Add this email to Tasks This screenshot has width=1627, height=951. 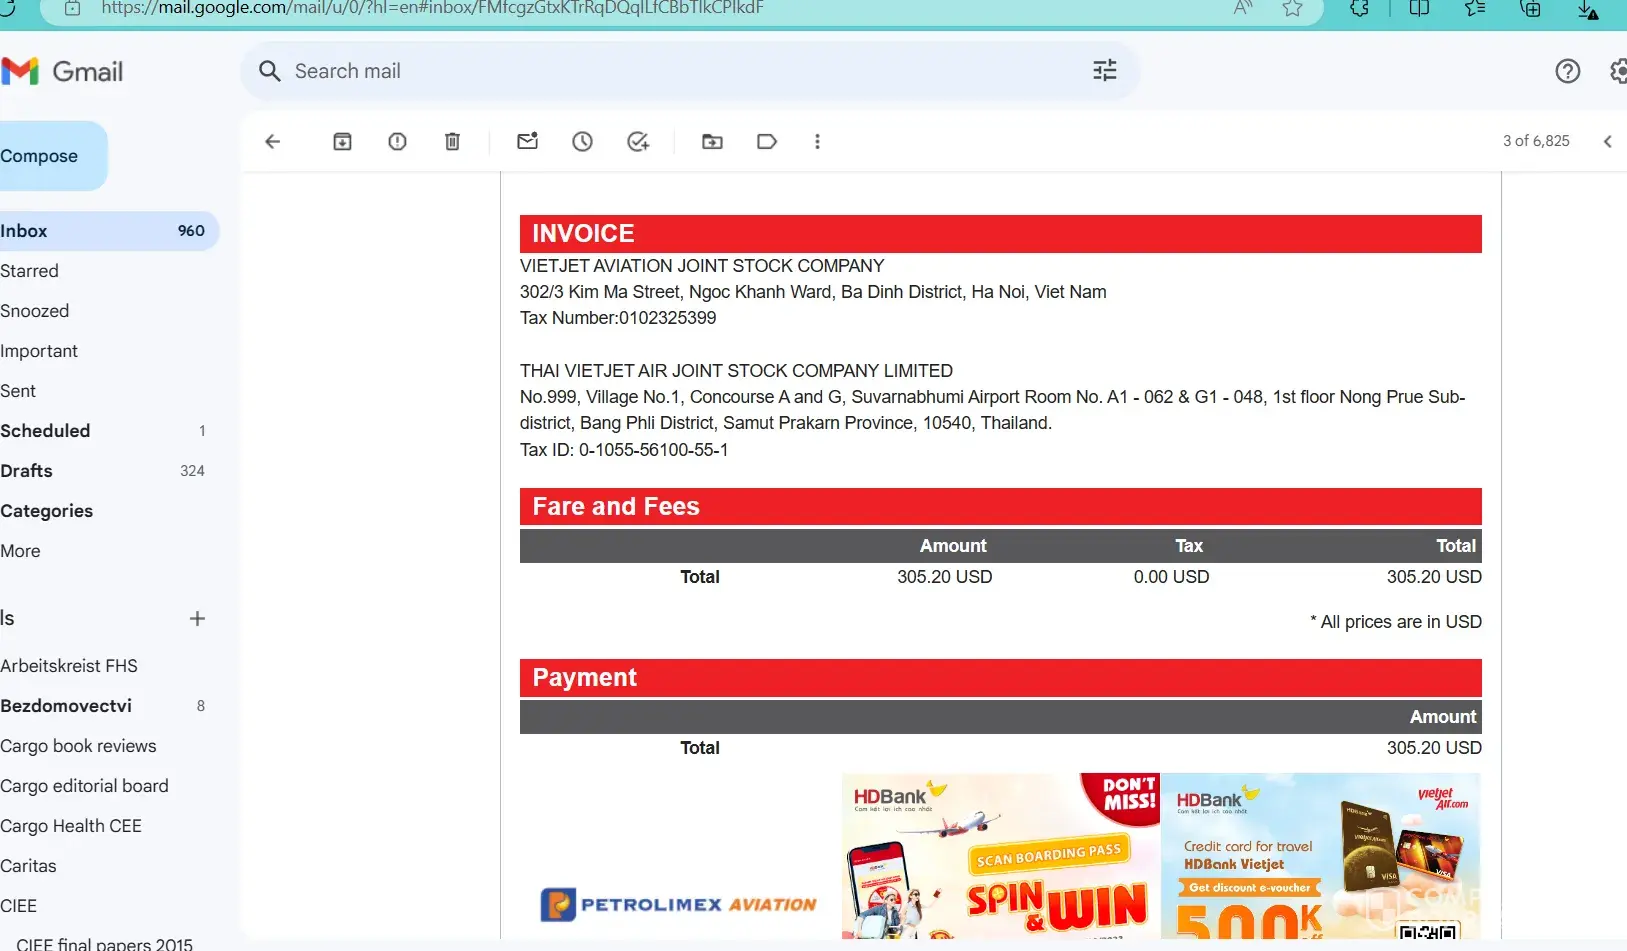click(638, 142)
